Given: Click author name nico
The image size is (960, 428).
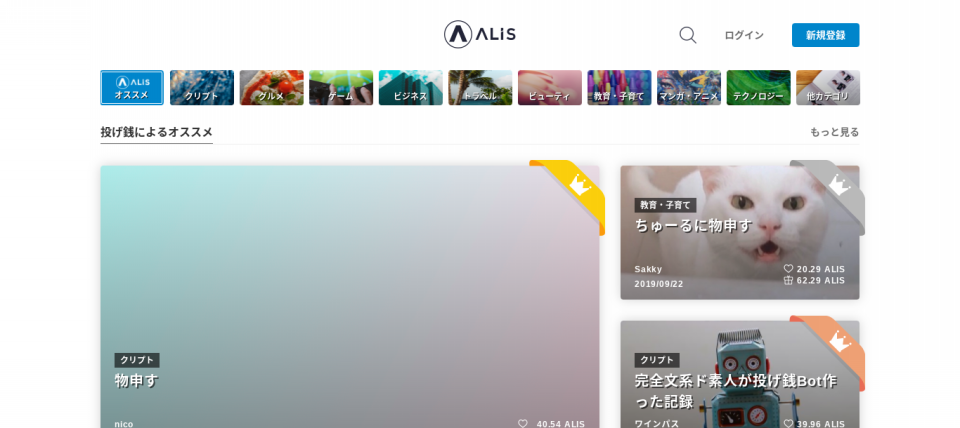Looking at the screenshot, I should 124,424.
